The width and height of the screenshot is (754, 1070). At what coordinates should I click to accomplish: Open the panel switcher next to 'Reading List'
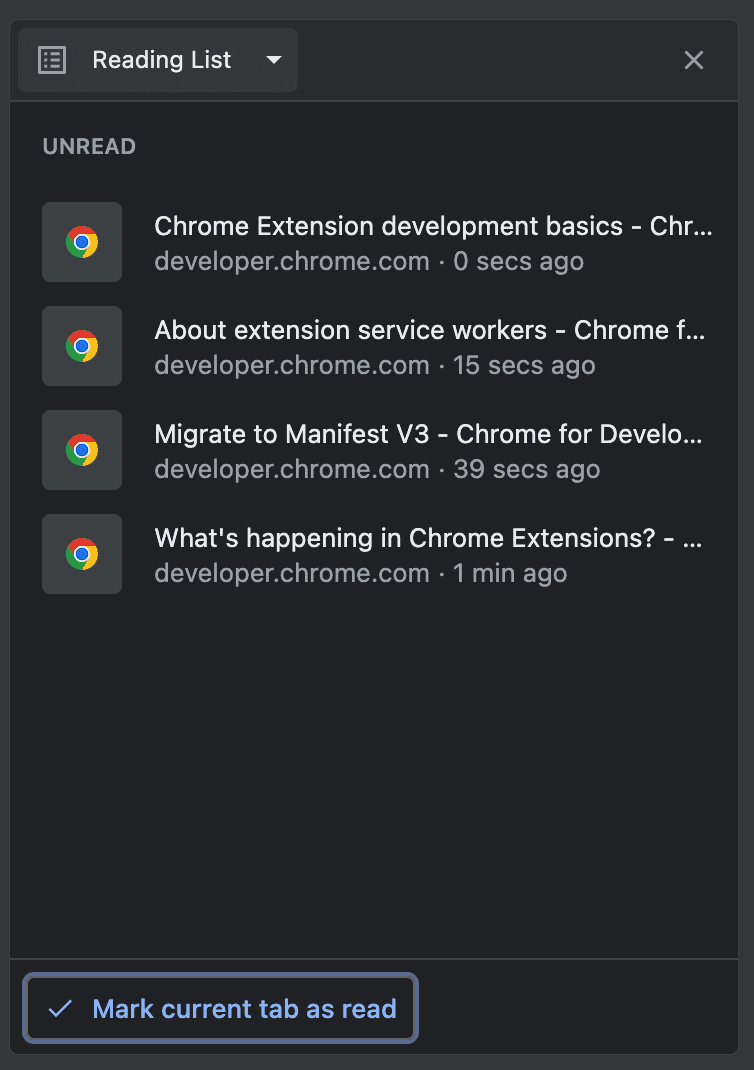point(273,60)
